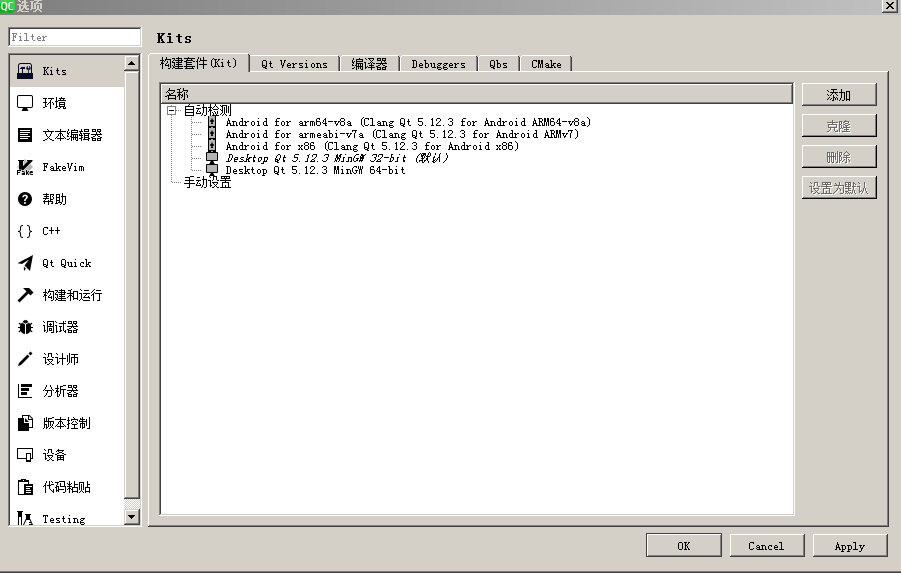Screen dimensions: 901x574
Task: Select Android for armeabi-v7a kit row
Action: click(x=402, y=134)
